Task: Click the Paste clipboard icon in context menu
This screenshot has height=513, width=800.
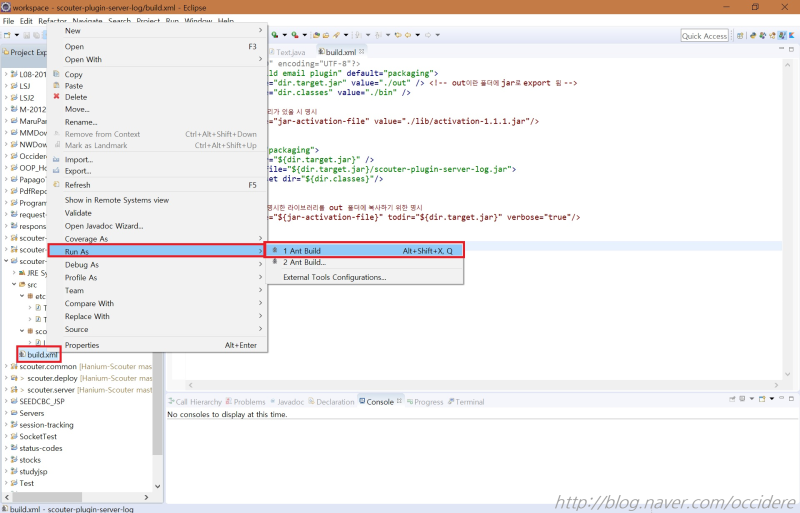Action: [57, 85]
